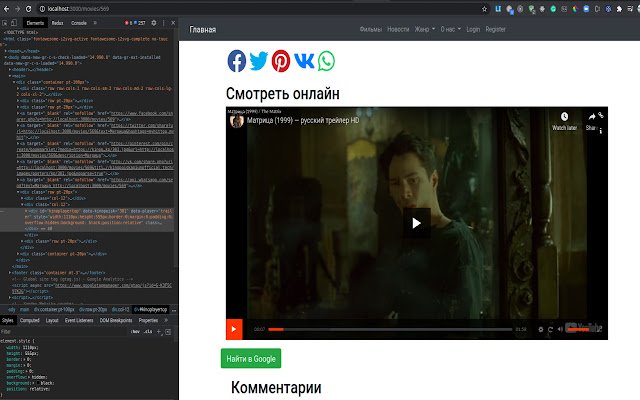Click the site info icon in address bar
This screenshot has width=640, height=400.
pos(42,9)
